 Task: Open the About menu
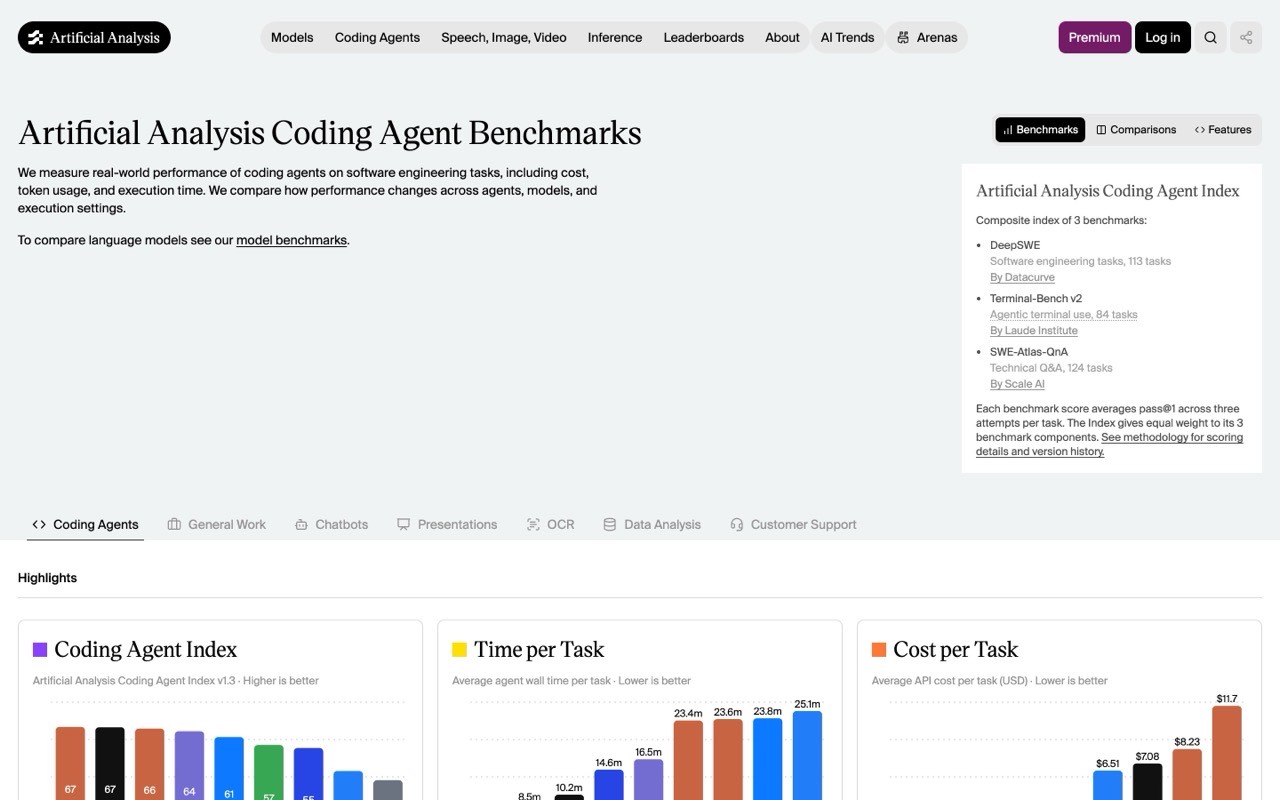click(782, 37)
